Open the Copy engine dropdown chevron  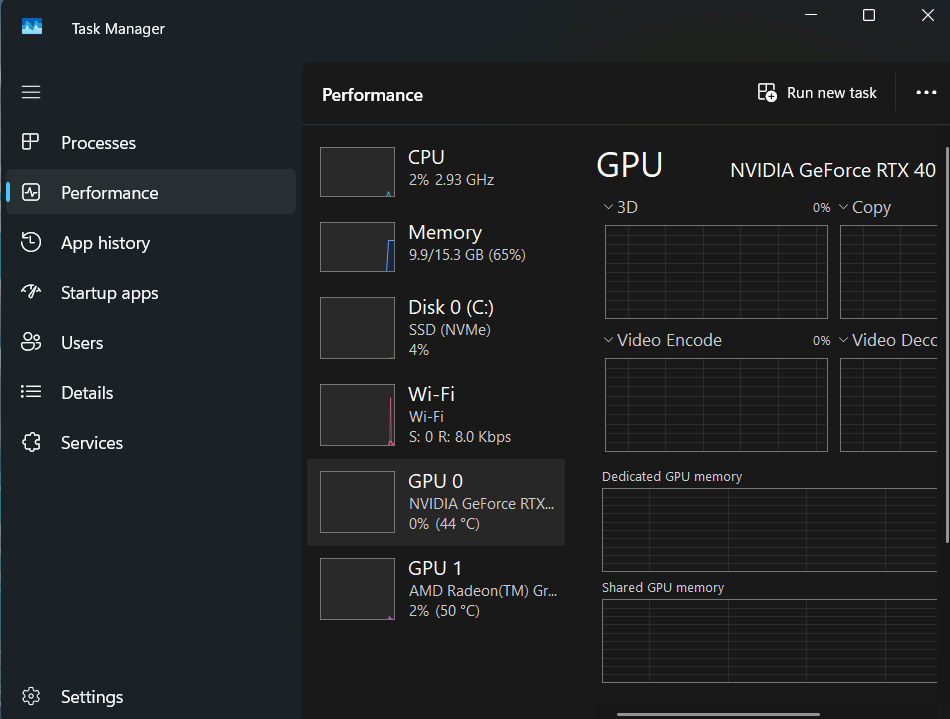coord(843,207)
